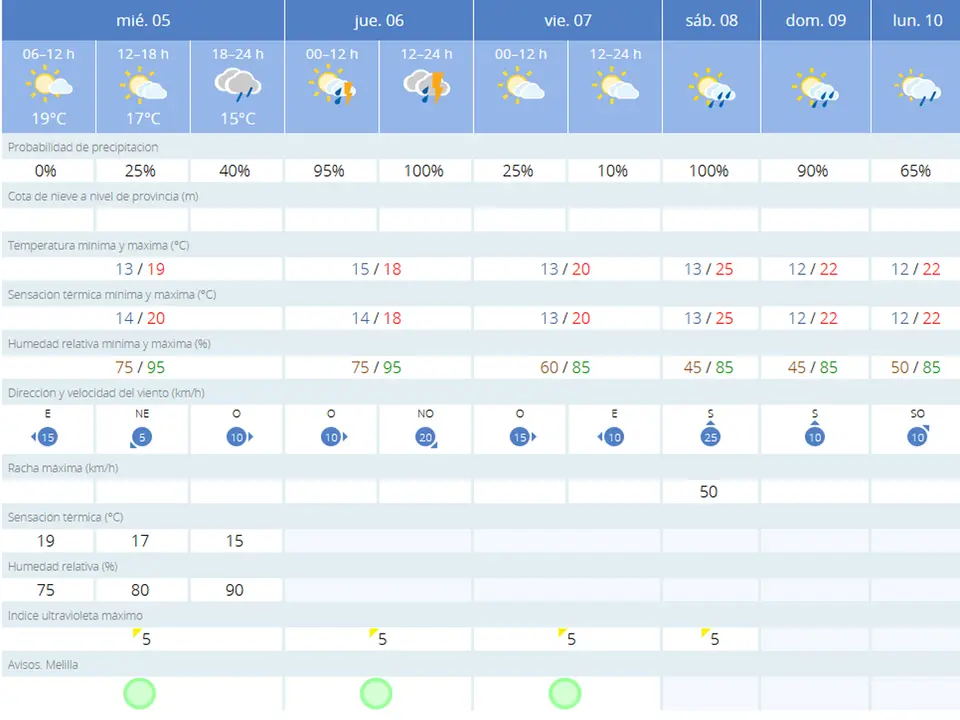The height and width of the screenshot is (720, 960).
Task: Click the green warning circle for jue. 06
Action: [x=376, y=693]
